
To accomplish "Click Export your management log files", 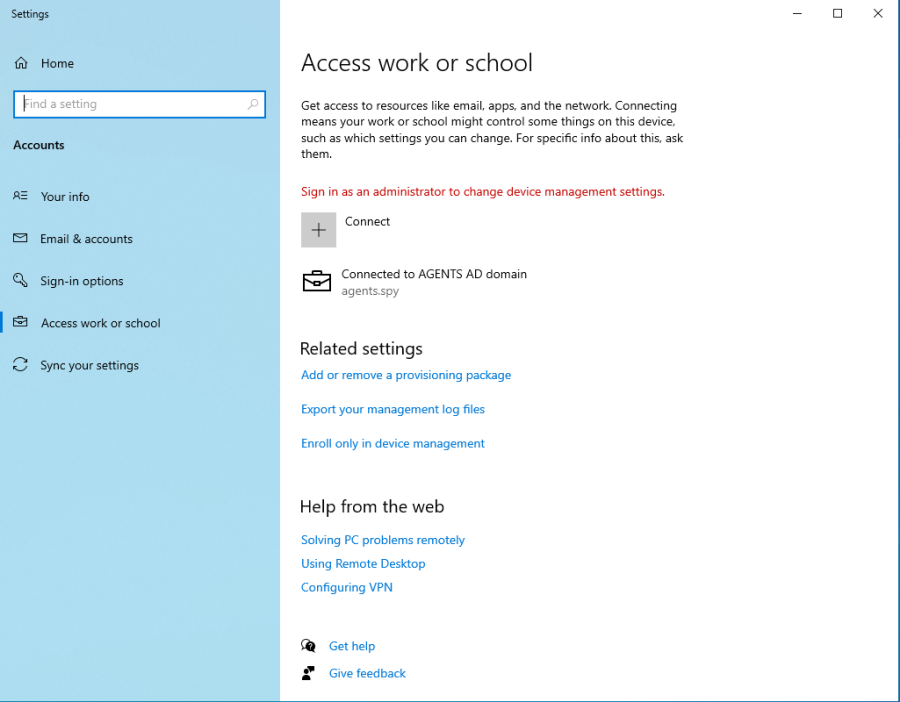I will pyautogui.click(x=392, y=409).
